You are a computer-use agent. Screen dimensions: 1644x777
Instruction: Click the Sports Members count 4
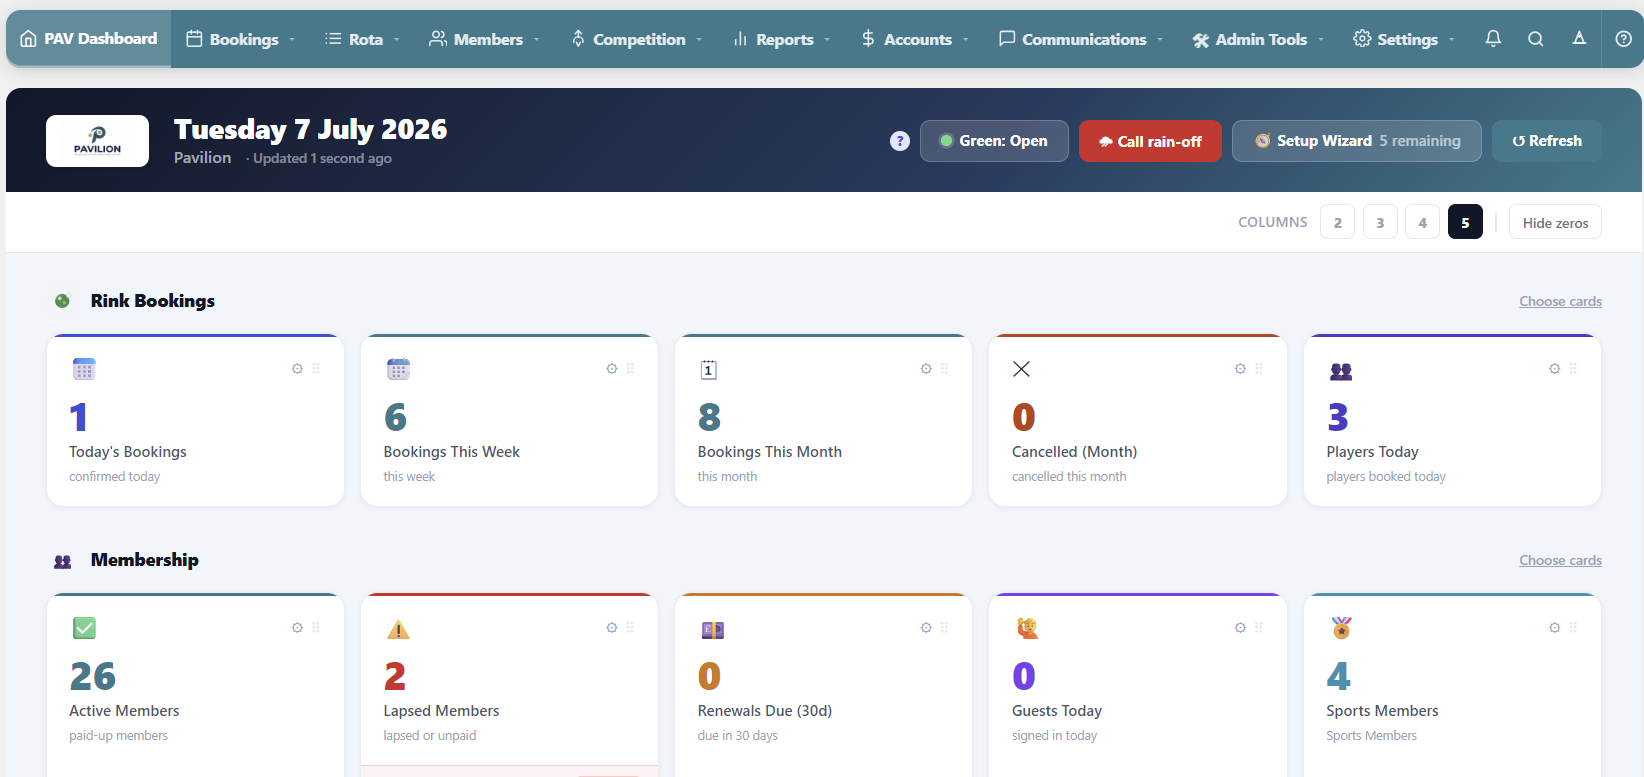[x=1339, y=677]
